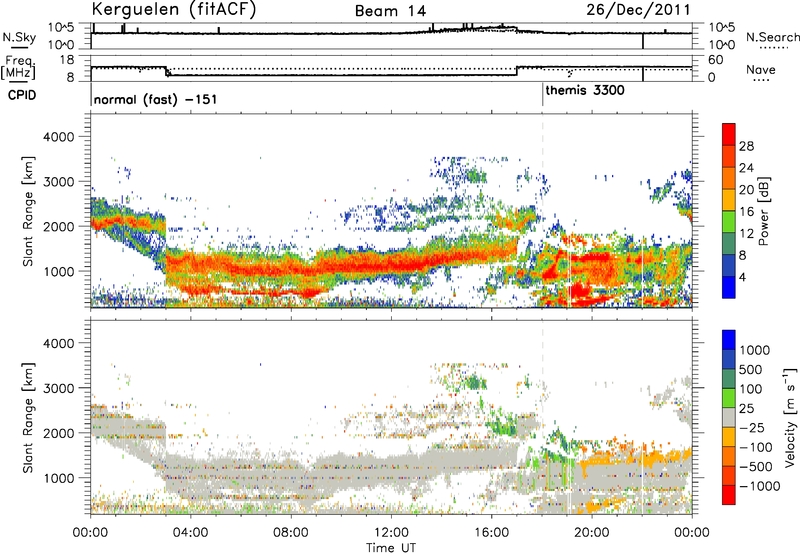The image size is (800, 554).
Task: Click the red high-power echo near 19:30 in power panel
Action: tap(579, 292)
